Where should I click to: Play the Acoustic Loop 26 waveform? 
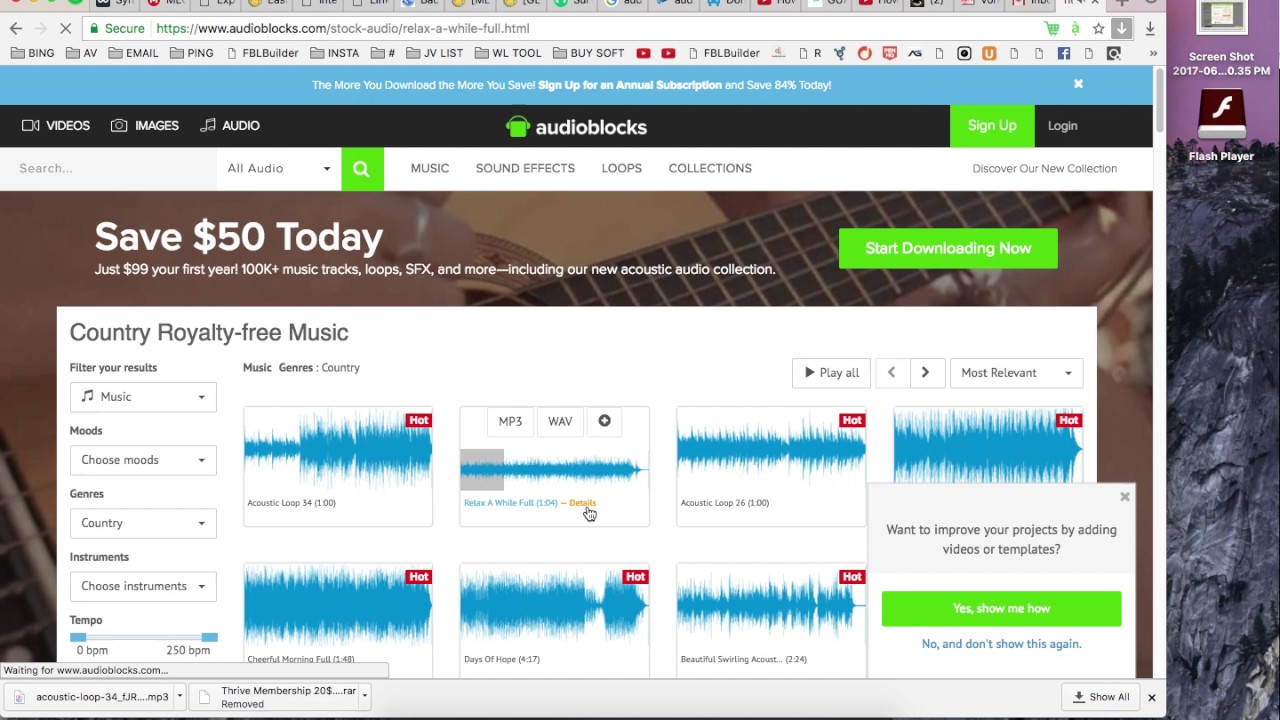(771, 450)
